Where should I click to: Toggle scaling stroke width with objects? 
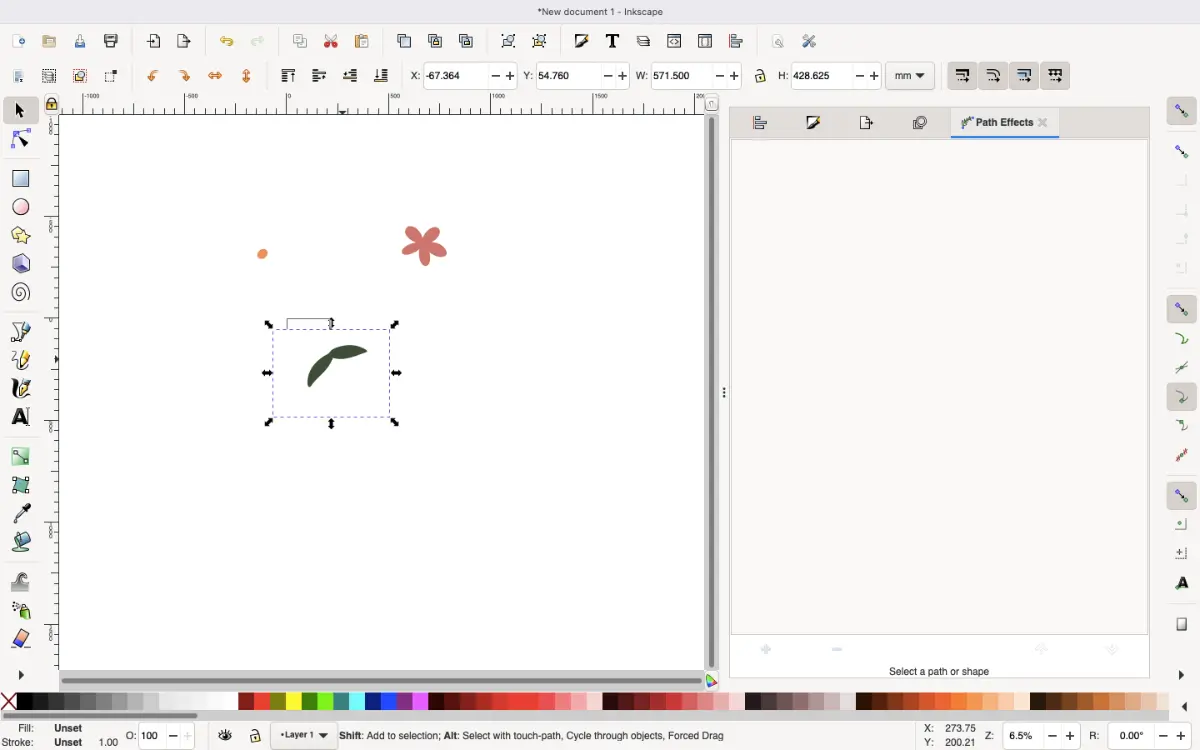pos(961,75)
